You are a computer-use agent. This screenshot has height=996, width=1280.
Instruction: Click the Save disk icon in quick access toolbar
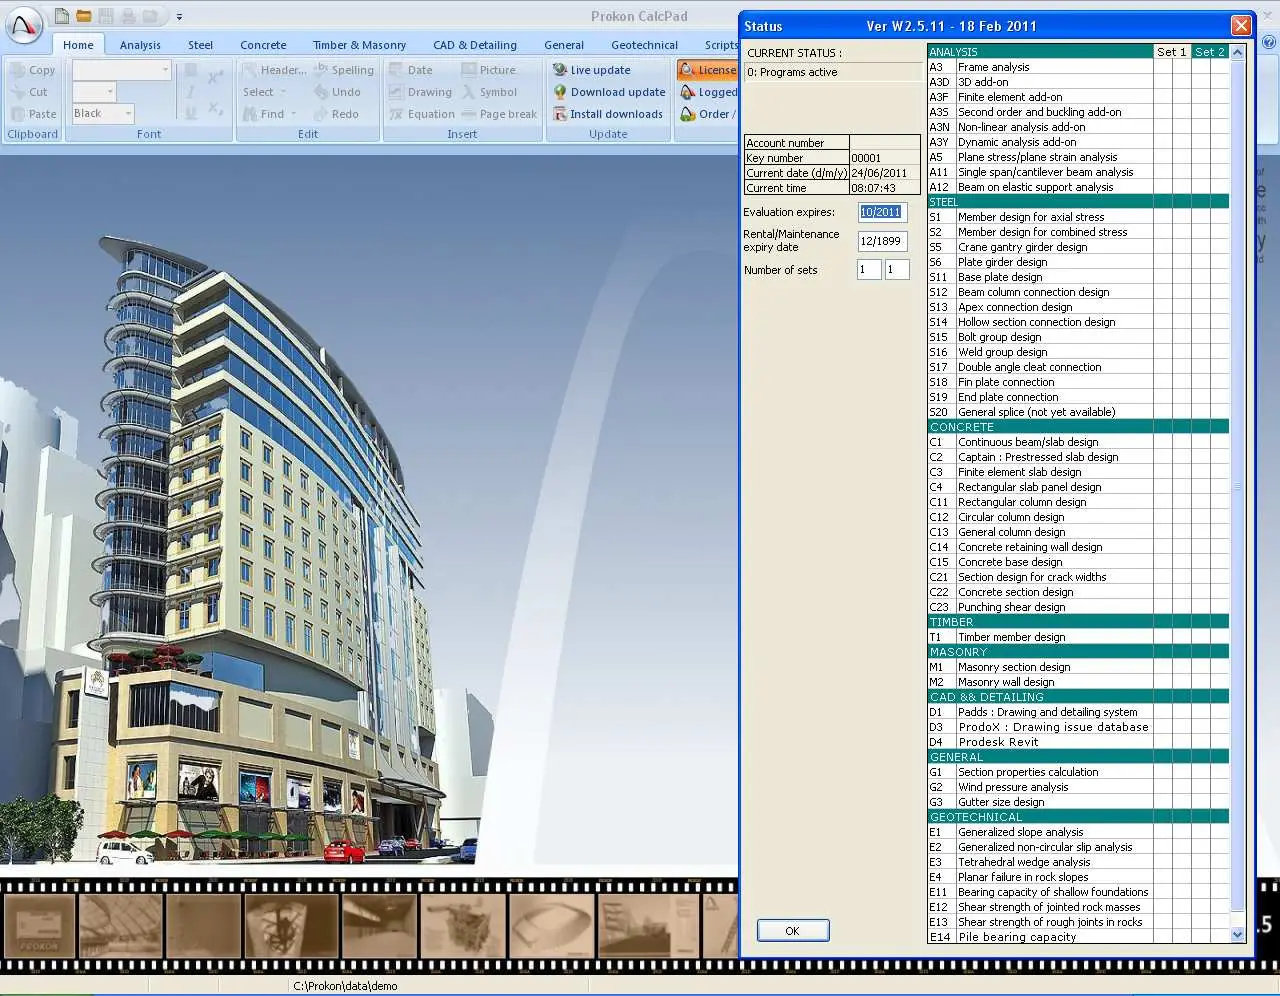106,16
